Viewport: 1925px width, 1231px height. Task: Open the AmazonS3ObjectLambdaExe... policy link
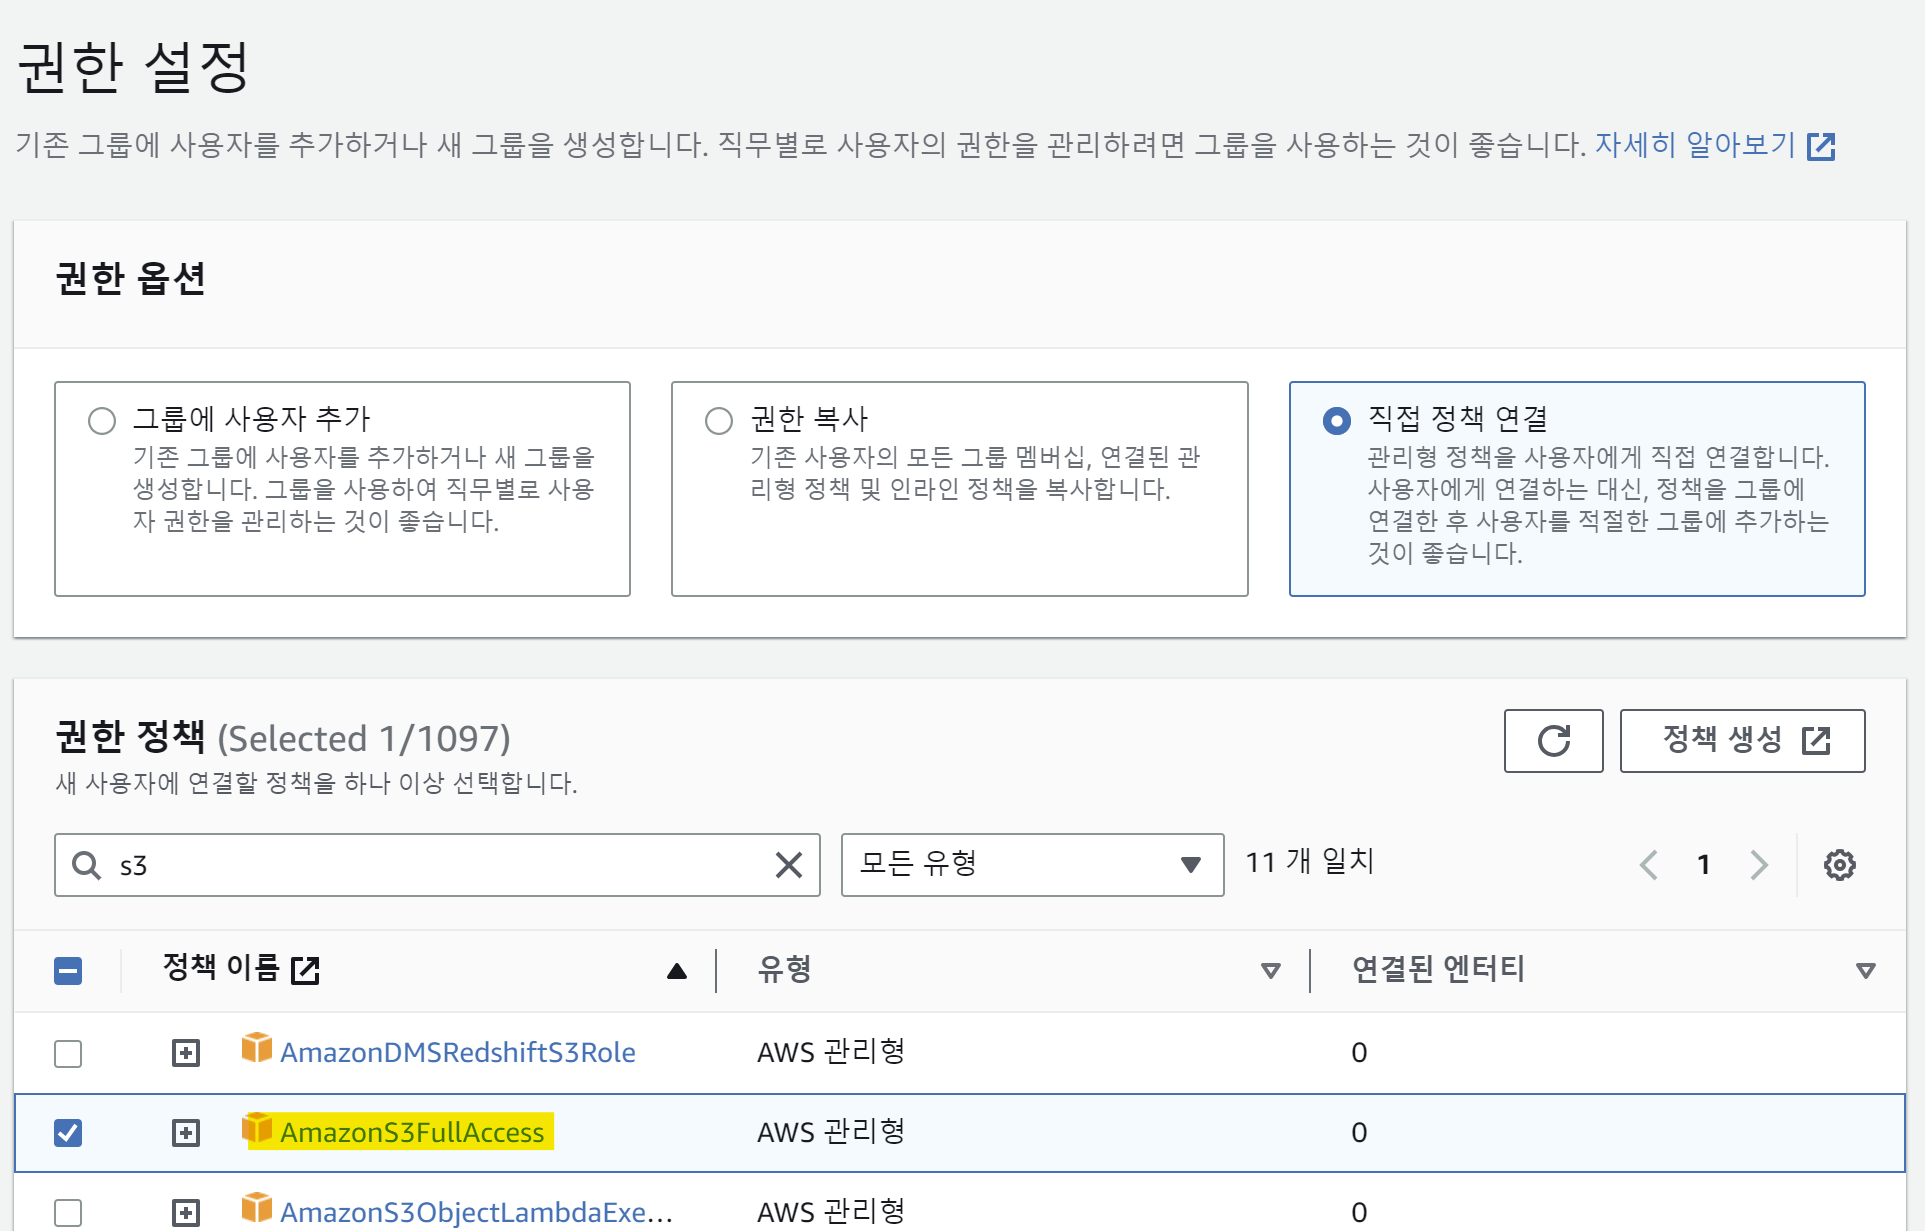(x=476, y=1212)
